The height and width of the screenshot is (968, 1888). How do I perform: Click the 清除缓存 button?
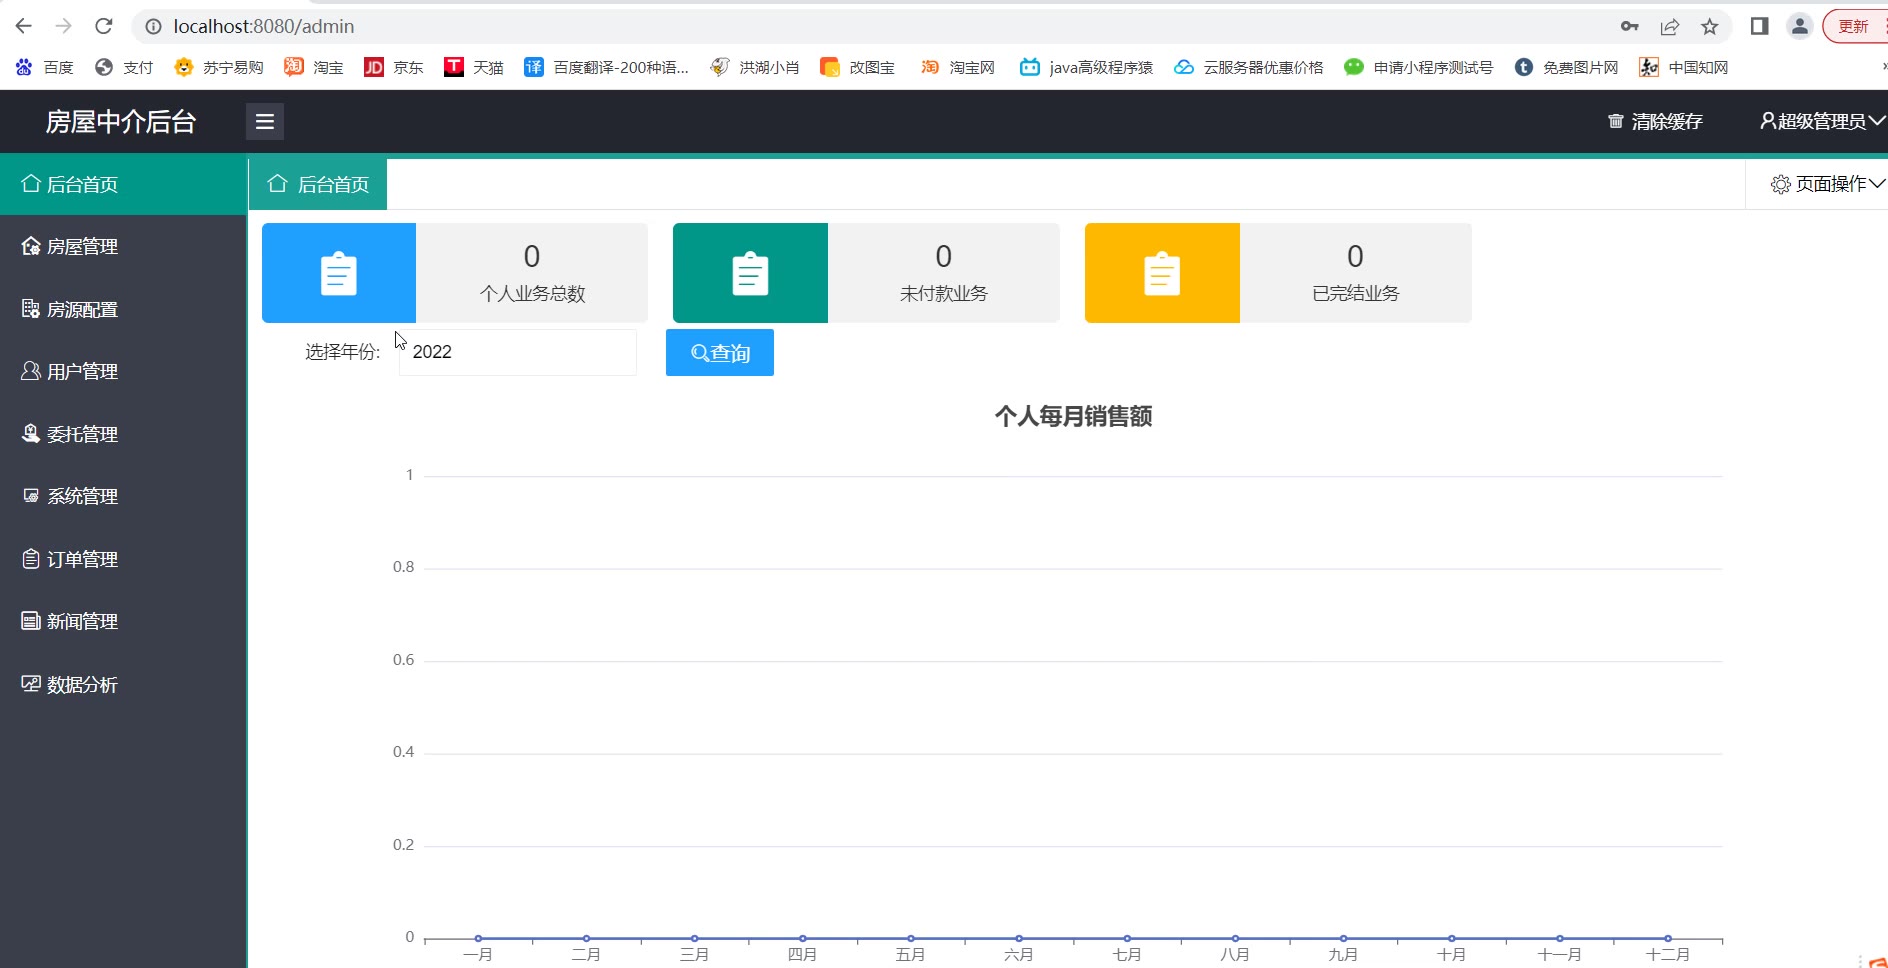[1655, 121]
